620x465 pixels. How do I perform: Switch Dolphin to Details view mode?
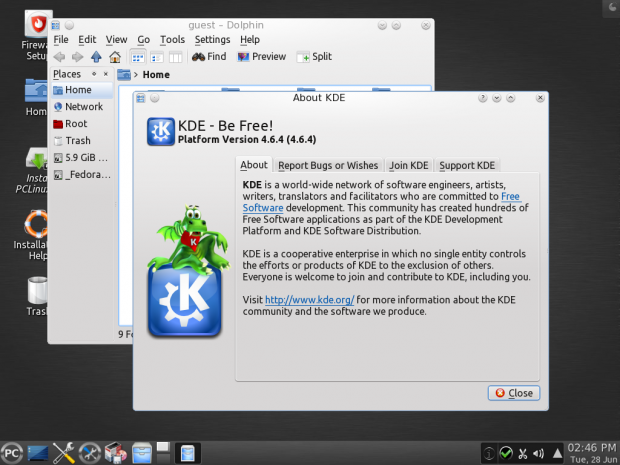(x=157, y=57)
